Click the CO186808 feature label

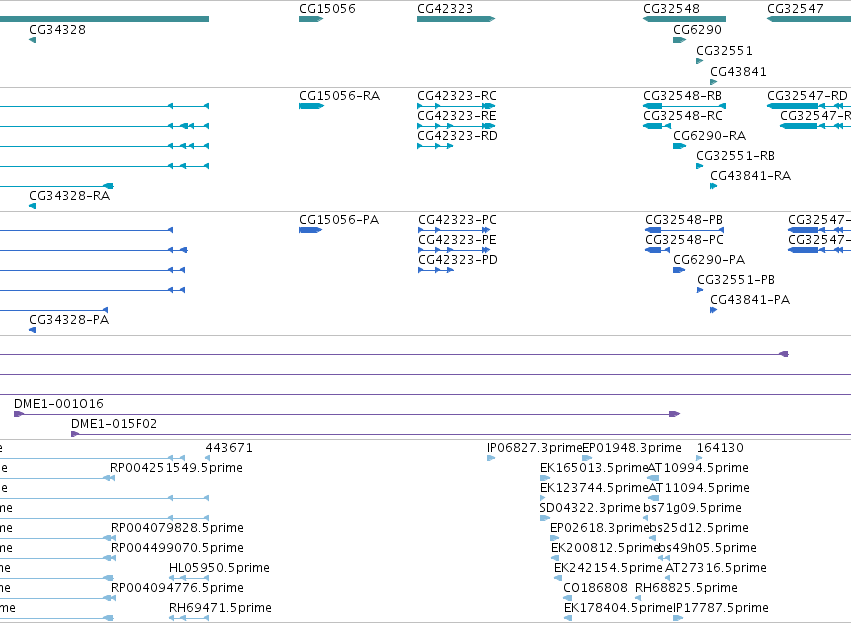tap(595, 588)
